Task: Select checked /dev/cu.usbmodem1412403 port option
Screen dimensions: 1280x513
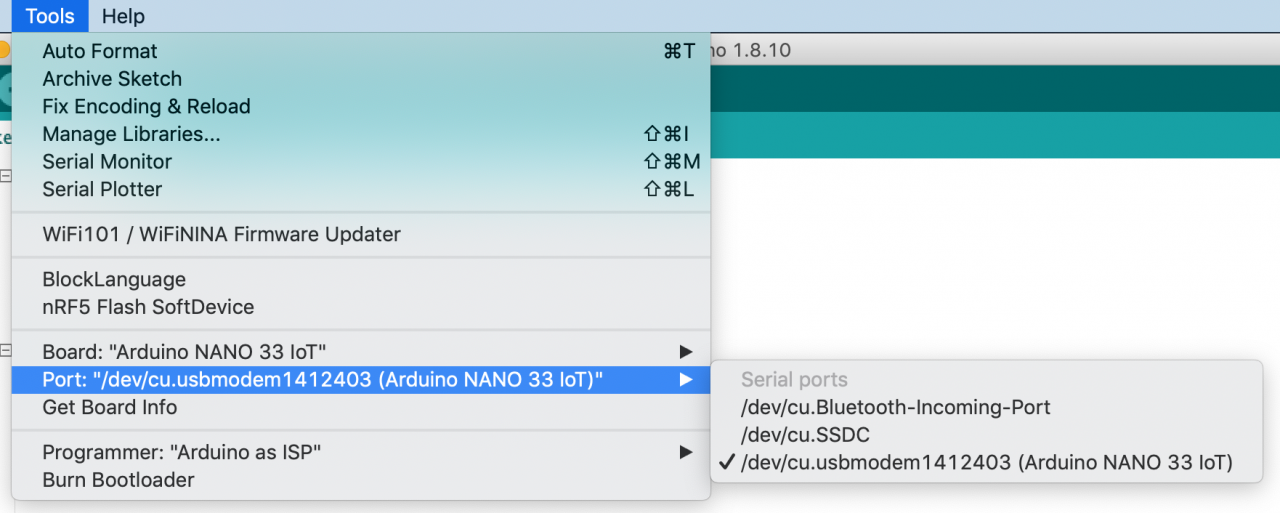Action: (986, 463)
